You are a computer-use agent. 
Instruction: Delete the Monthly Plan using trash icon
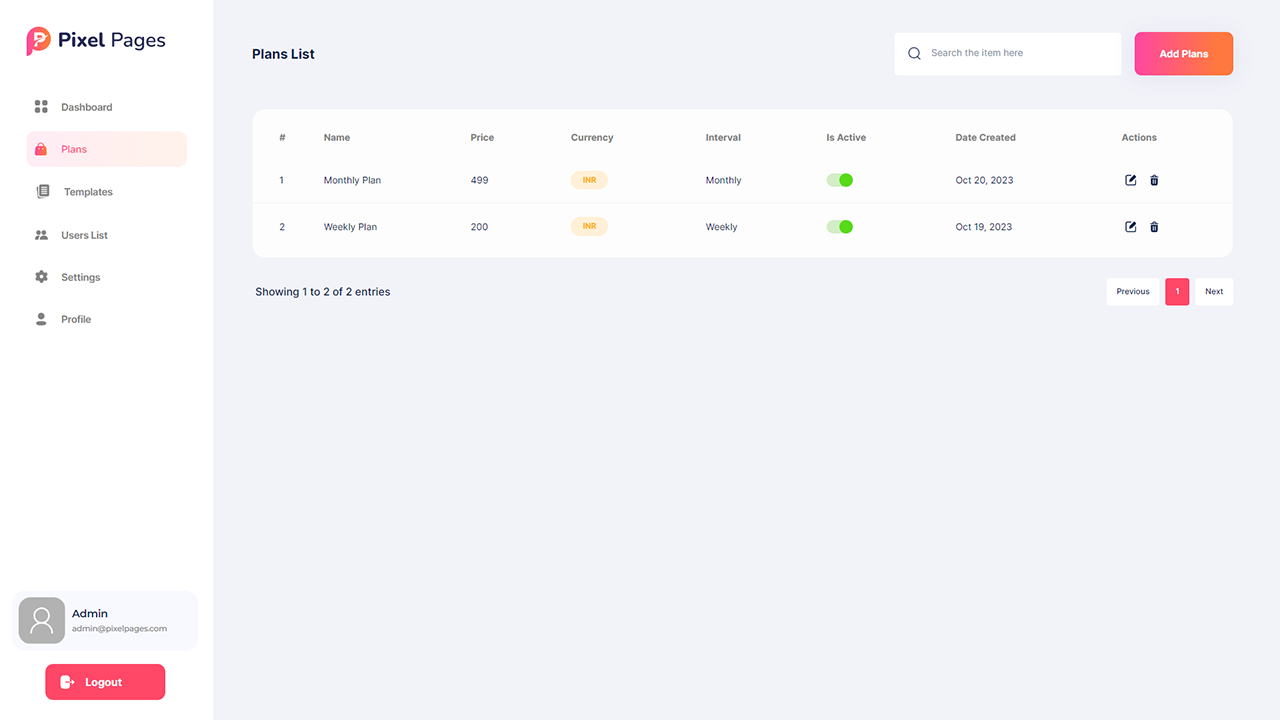click(x=1154, y=180)
